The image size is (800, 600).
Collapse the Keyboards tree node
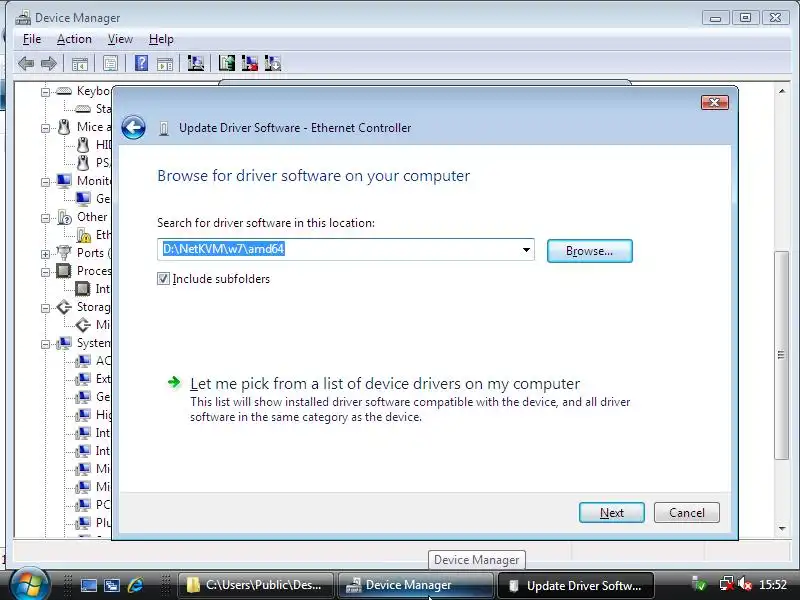45,92
